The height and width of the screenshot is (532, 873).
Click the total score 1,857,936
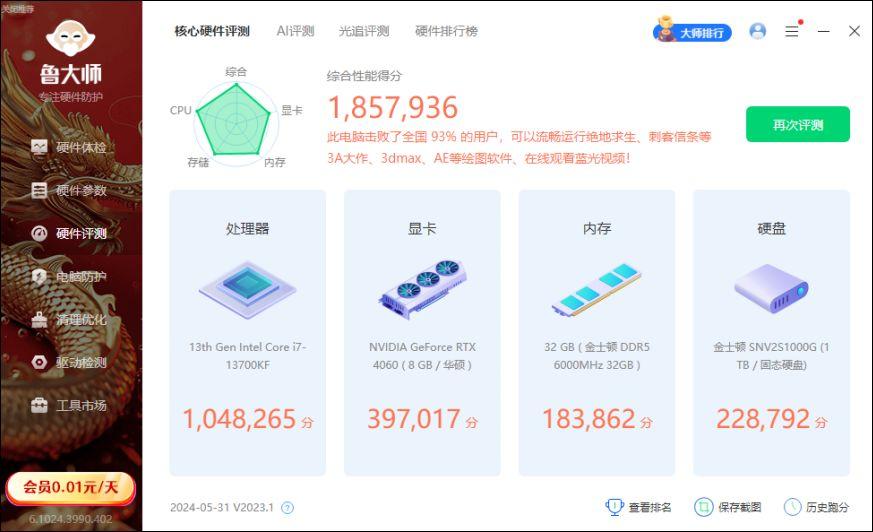393,107
